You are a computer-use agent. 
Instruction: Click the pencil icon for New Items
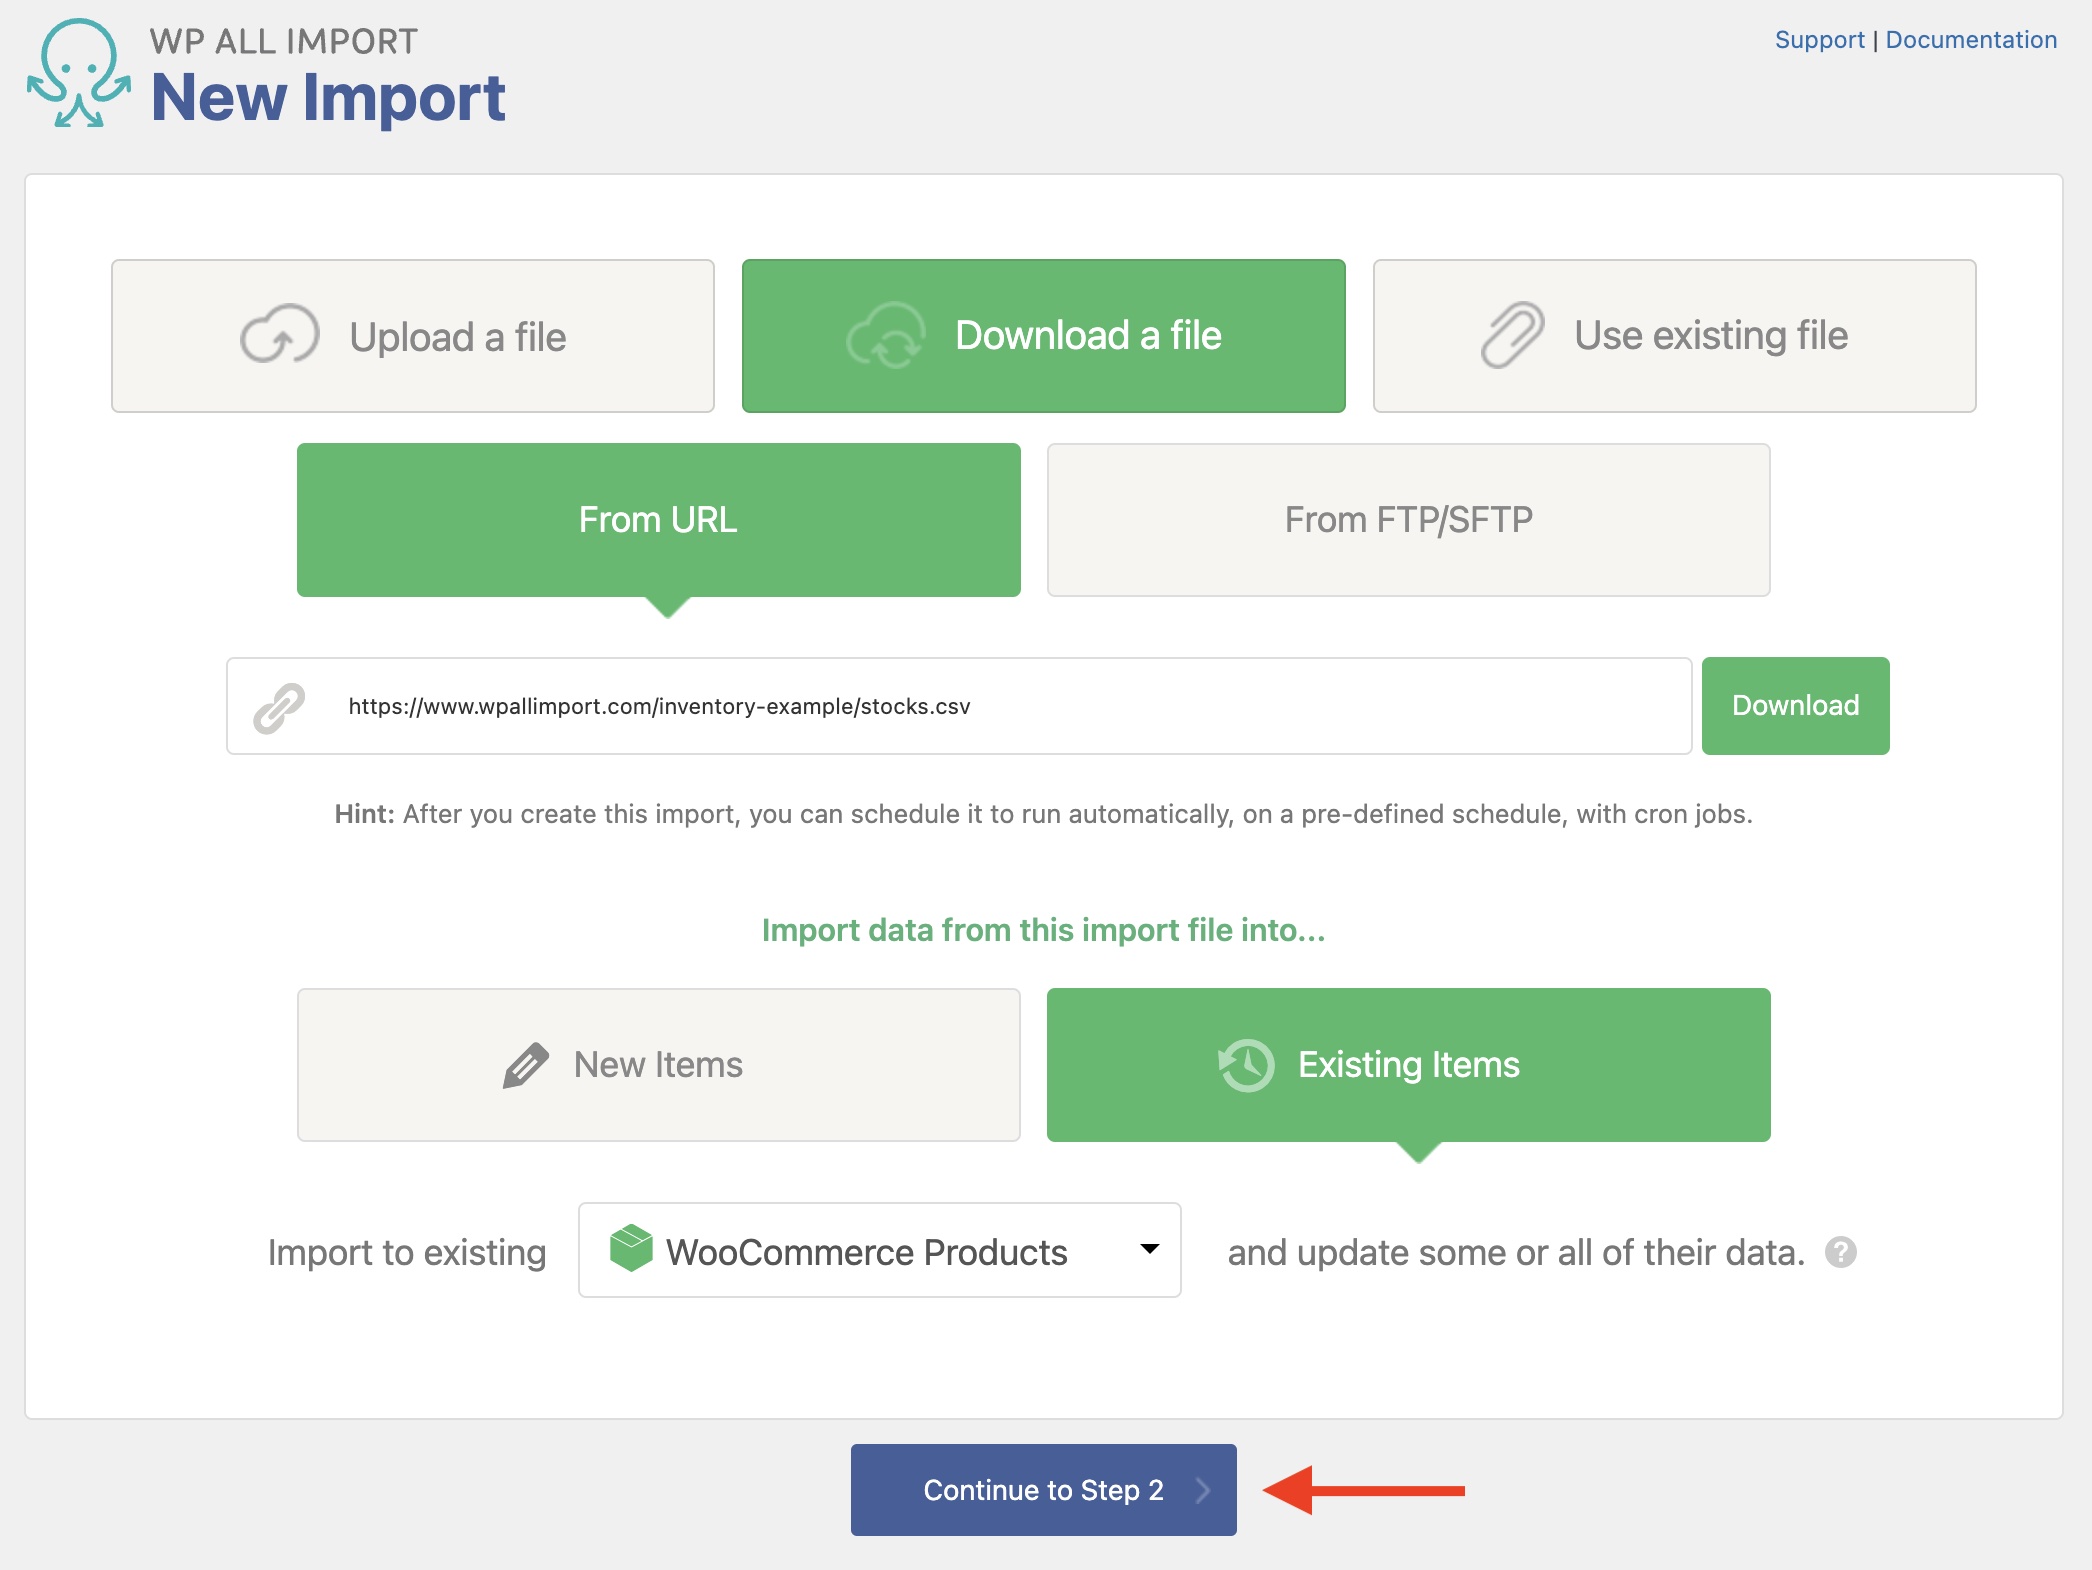[x=526, y=1065]
